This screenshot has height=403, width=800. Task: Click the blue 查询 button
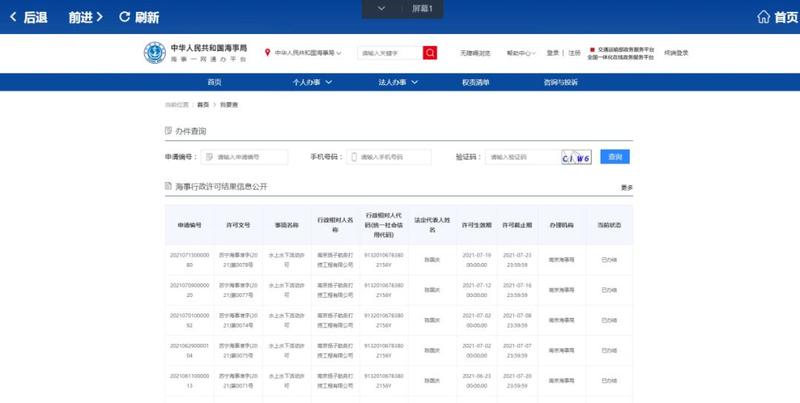[615, 157]
